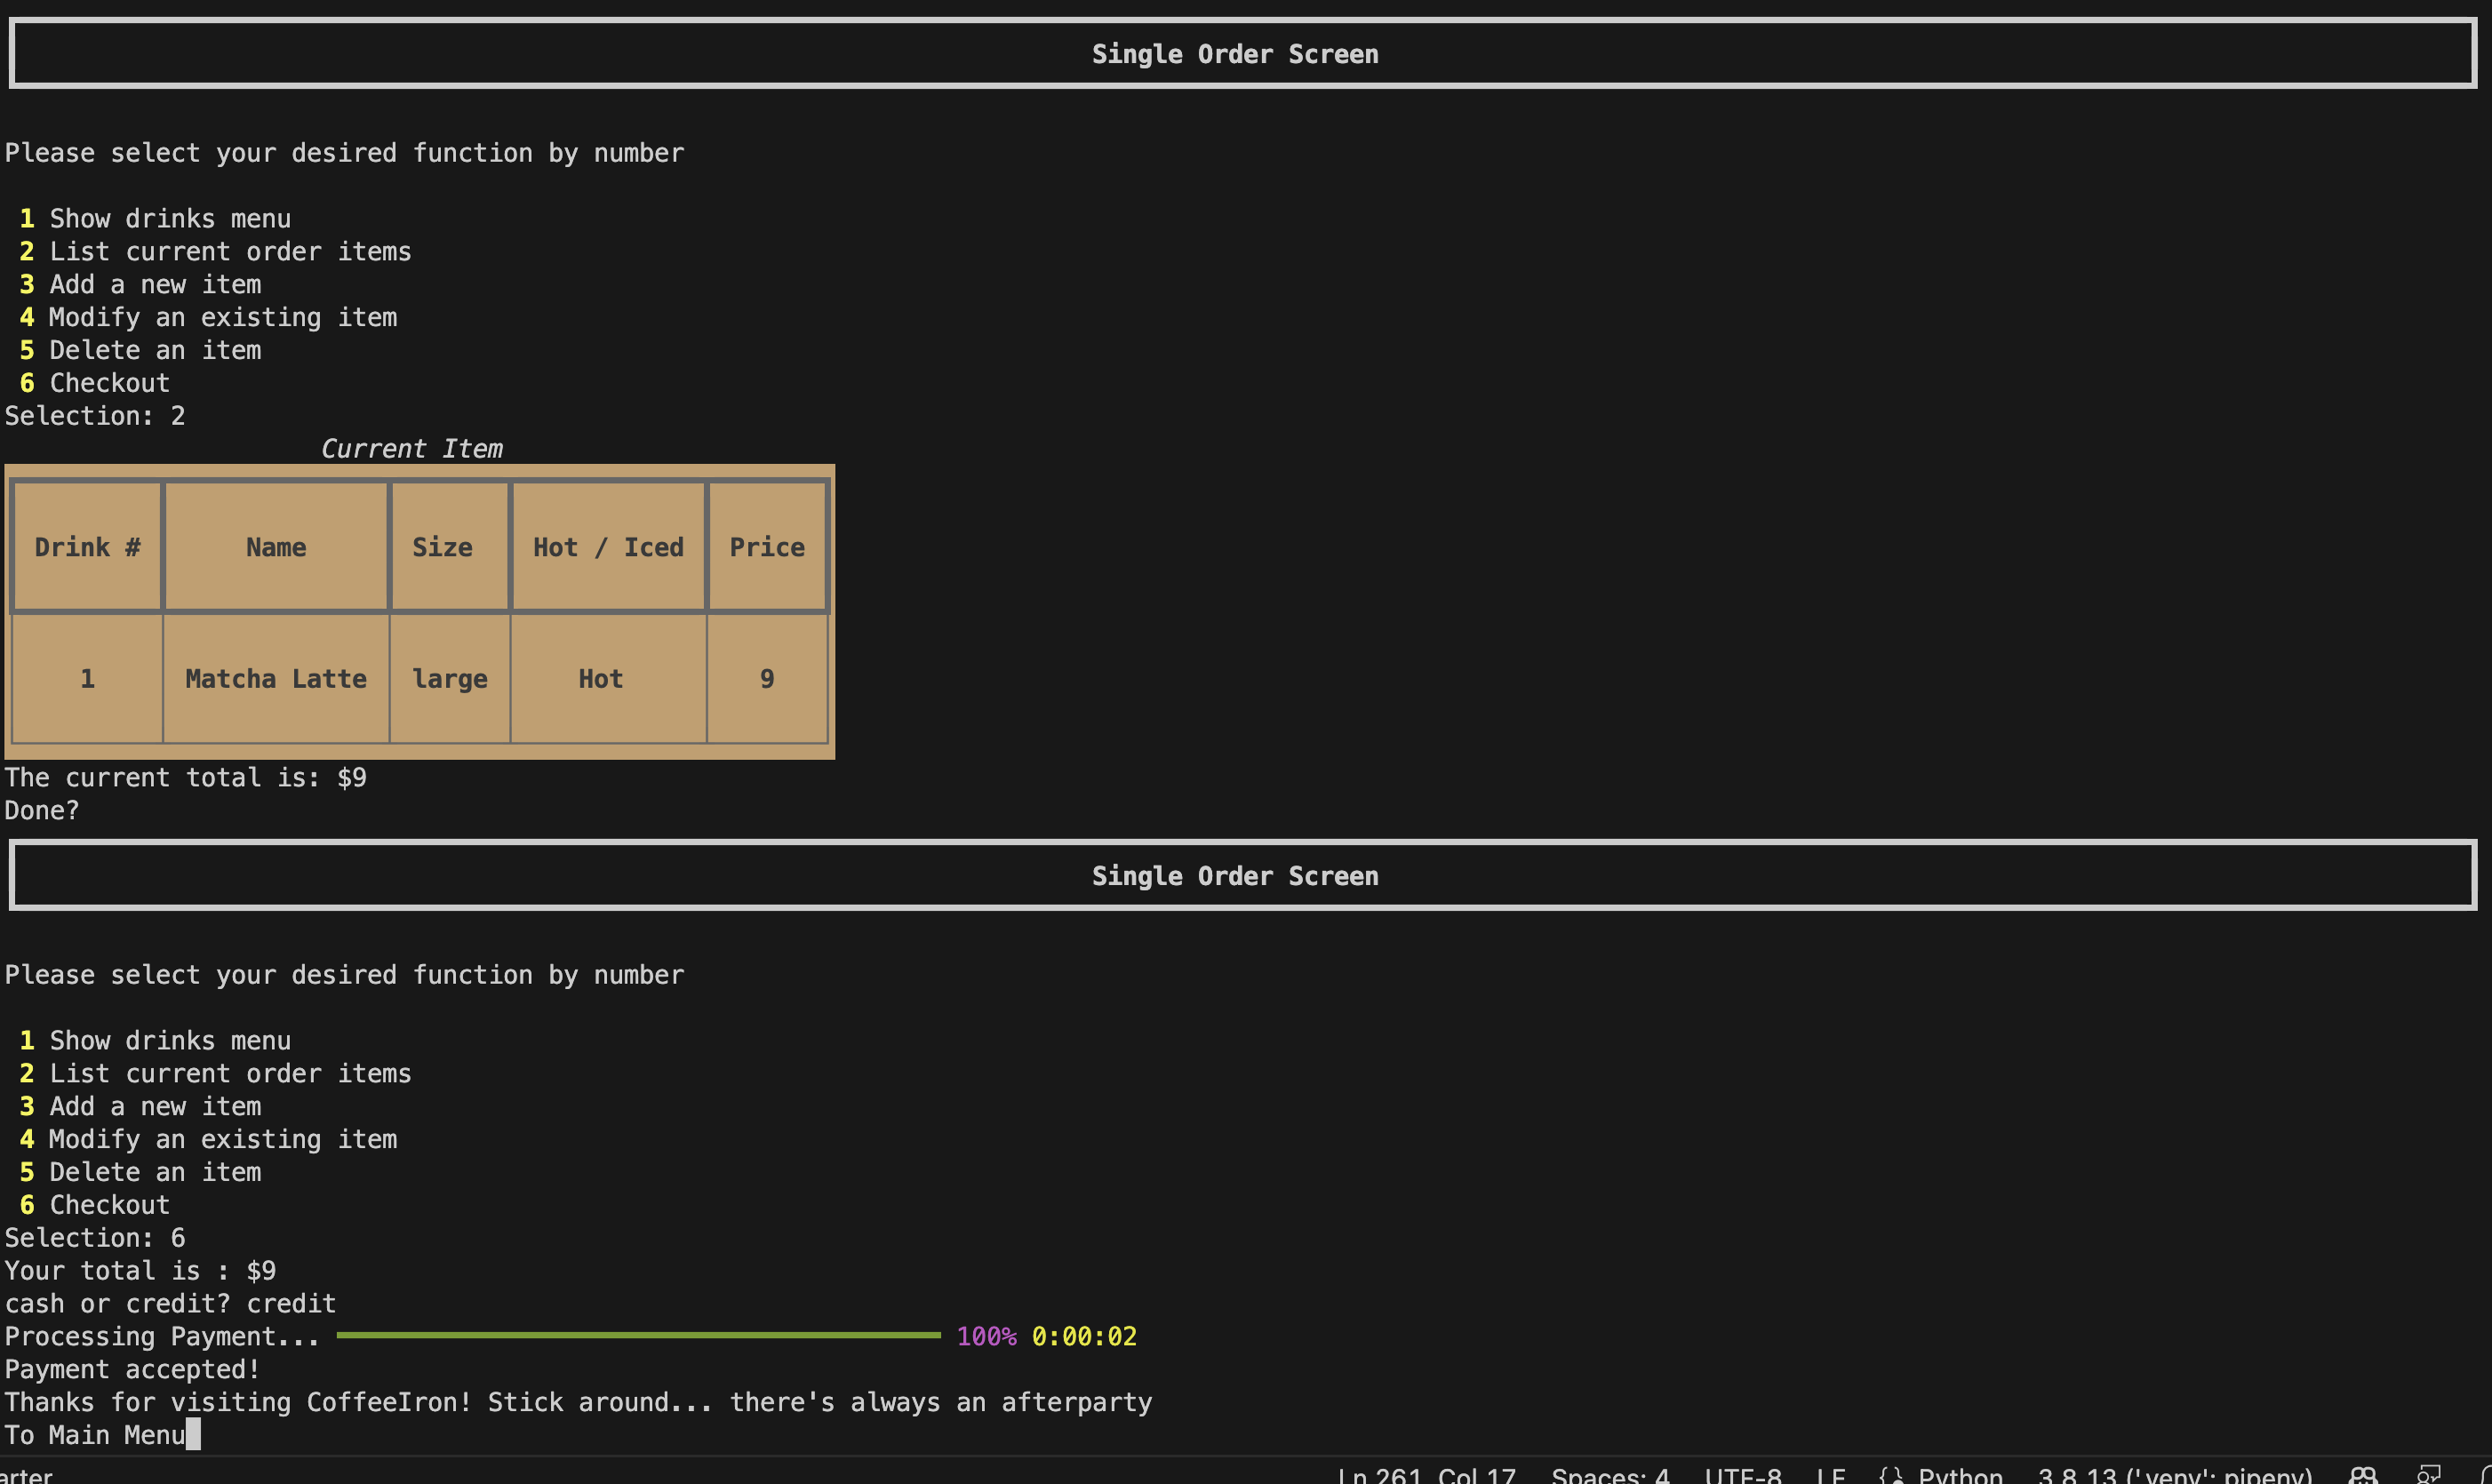
Task: Toggle Done confirmation prompt
Action: [43, 810]
